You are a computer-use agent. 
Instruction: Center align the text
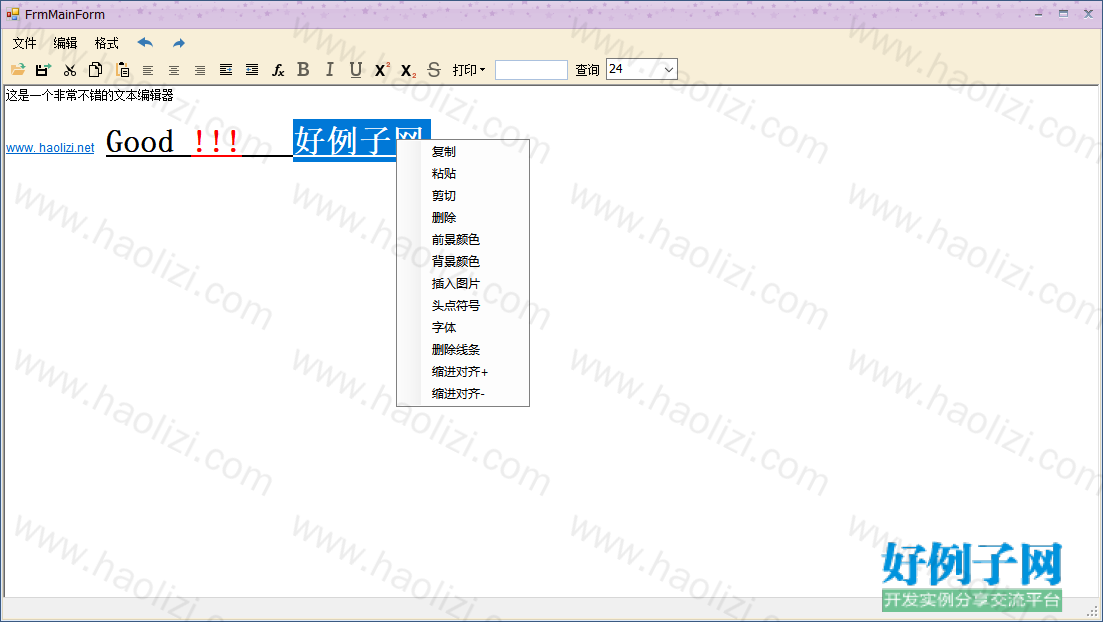coord(174,70)
